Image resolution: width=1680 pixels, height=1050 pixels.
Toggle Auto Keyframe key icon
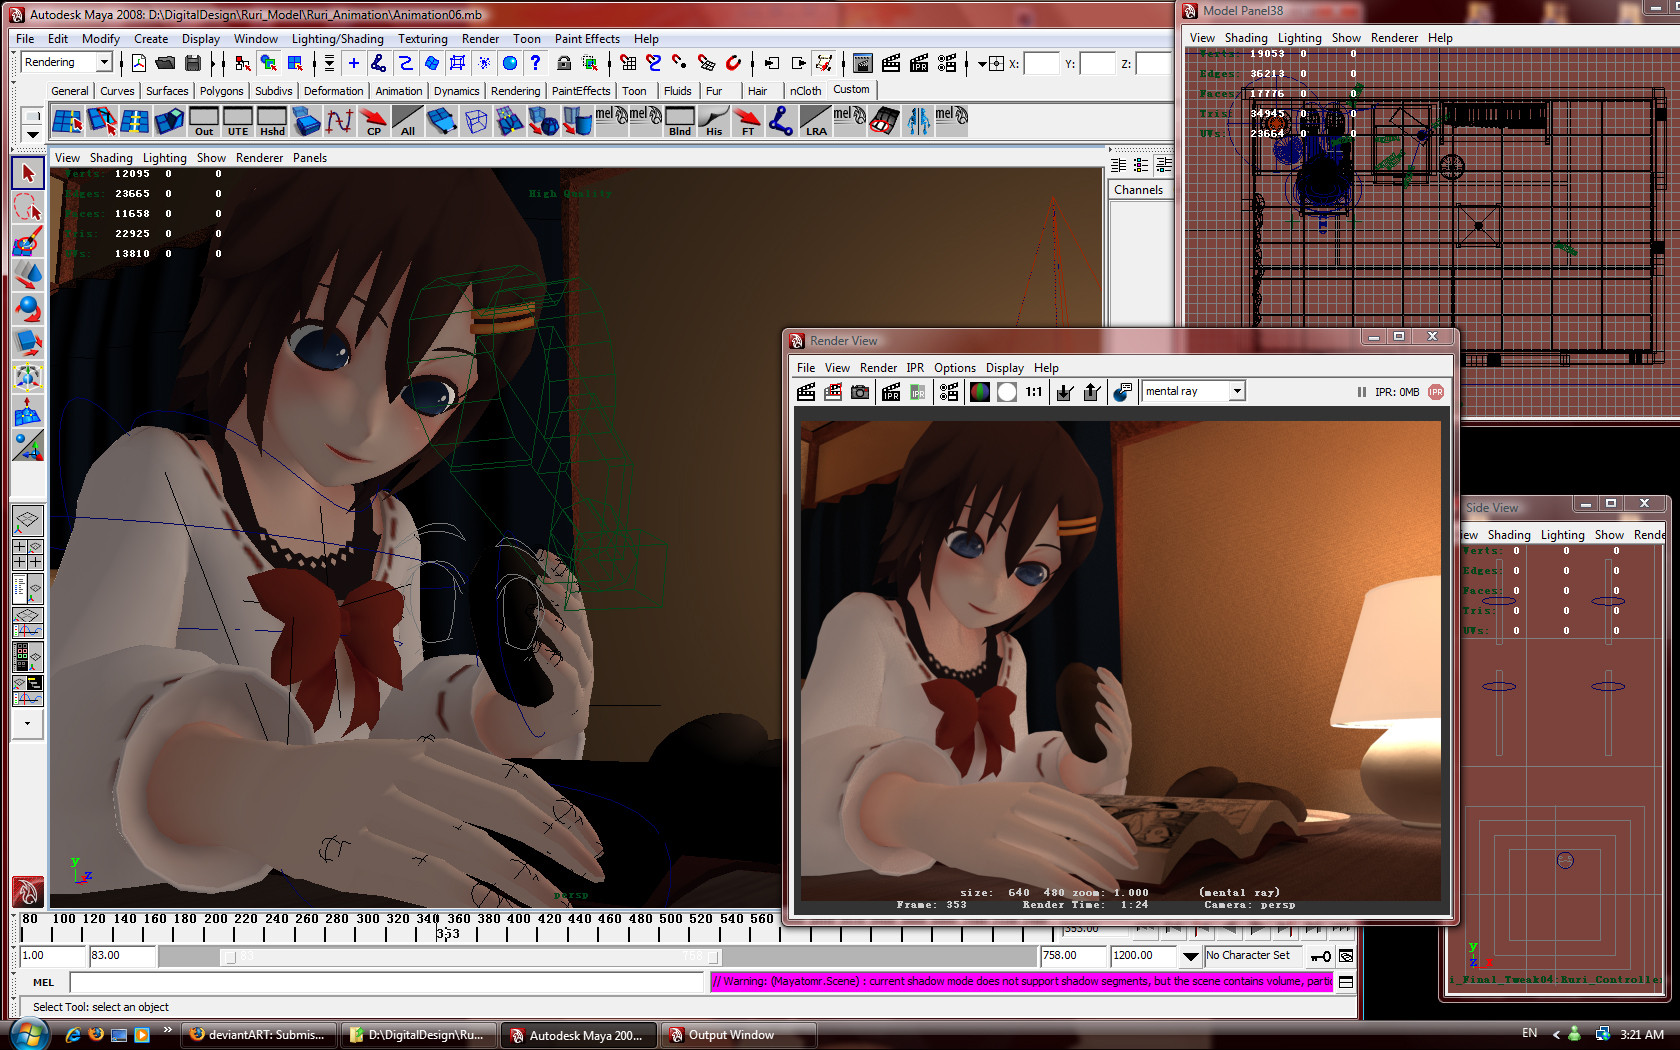click(x=1321, y=956)
